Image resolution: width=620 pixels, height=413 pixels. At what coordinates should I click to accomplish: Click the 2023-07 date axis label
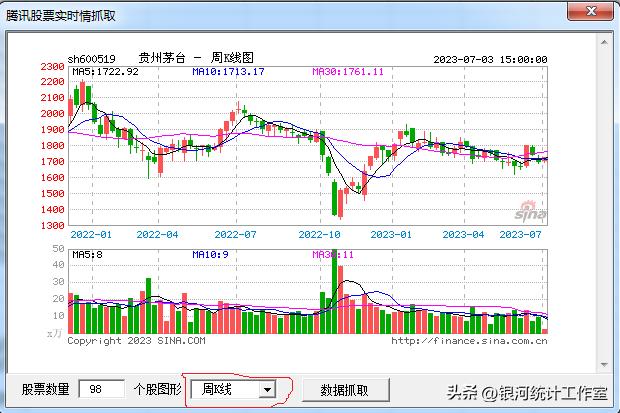pyautogui.click(x=520, y=235)
